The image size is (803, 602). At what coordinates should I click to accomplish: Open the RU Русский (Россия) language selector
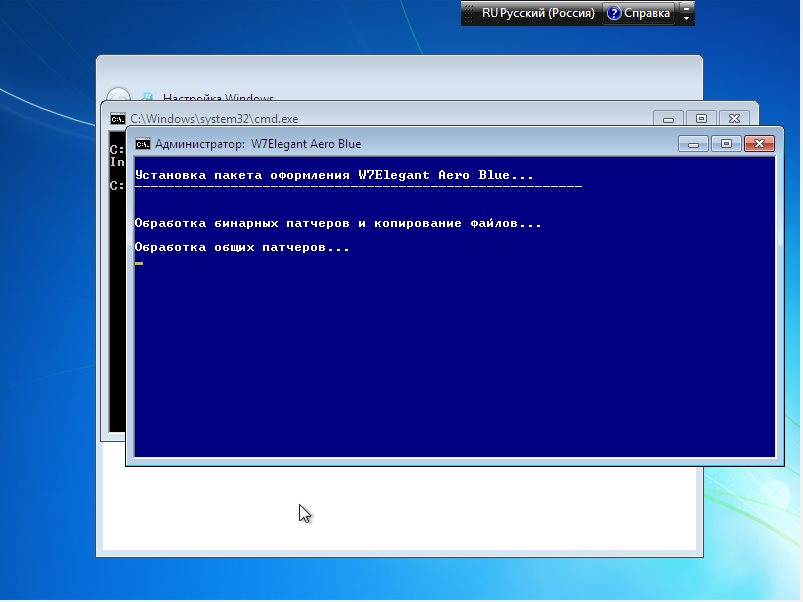(x=538, y=13)
